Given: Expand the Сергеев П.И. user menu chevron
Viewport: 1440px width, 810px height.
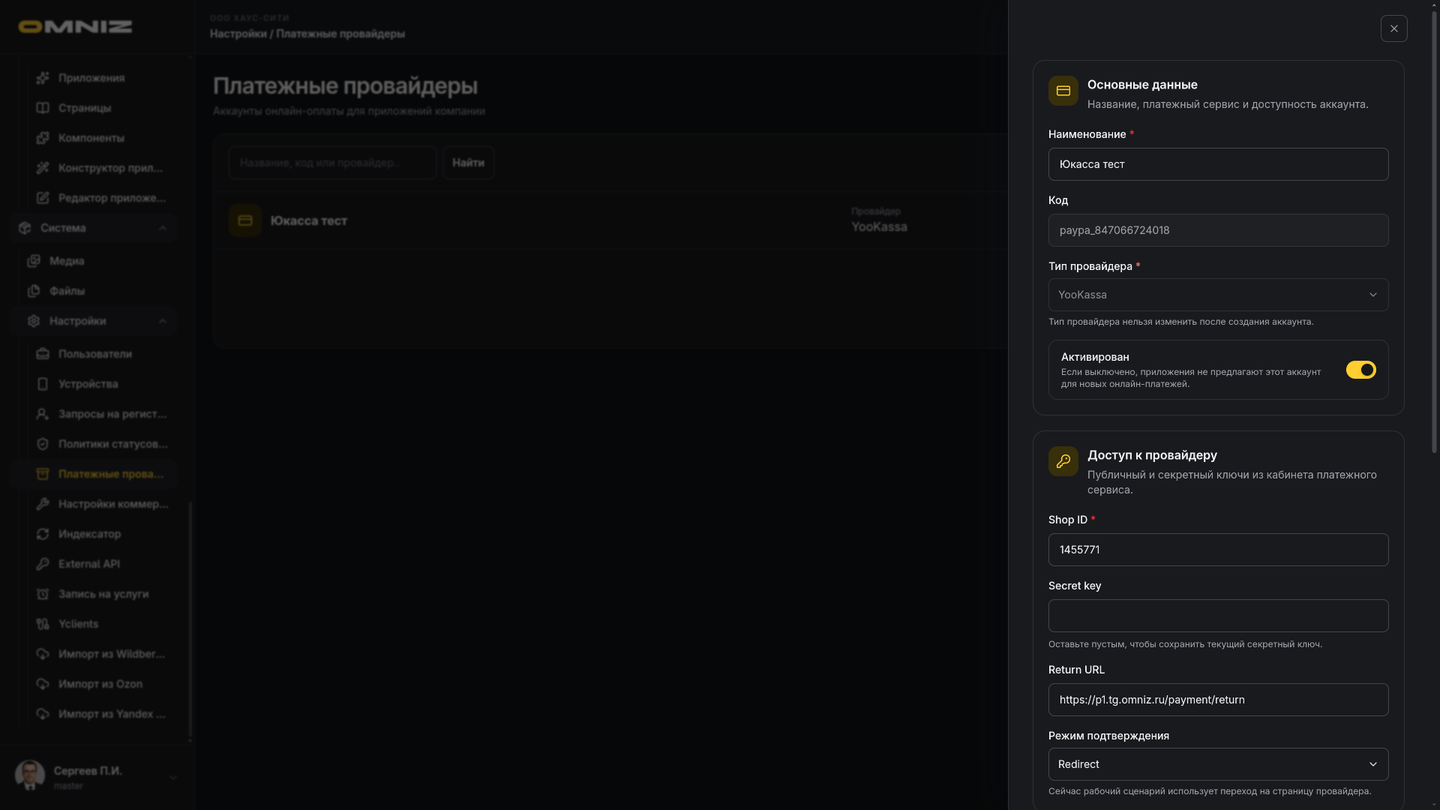Looking at the screenshot, I should 173,777.
